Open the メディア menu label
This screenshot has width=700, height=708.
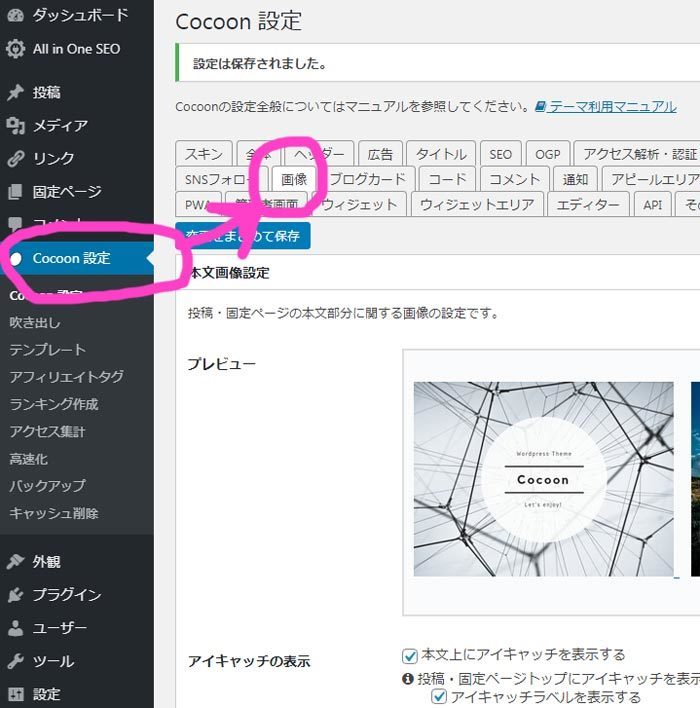[60, 126]
